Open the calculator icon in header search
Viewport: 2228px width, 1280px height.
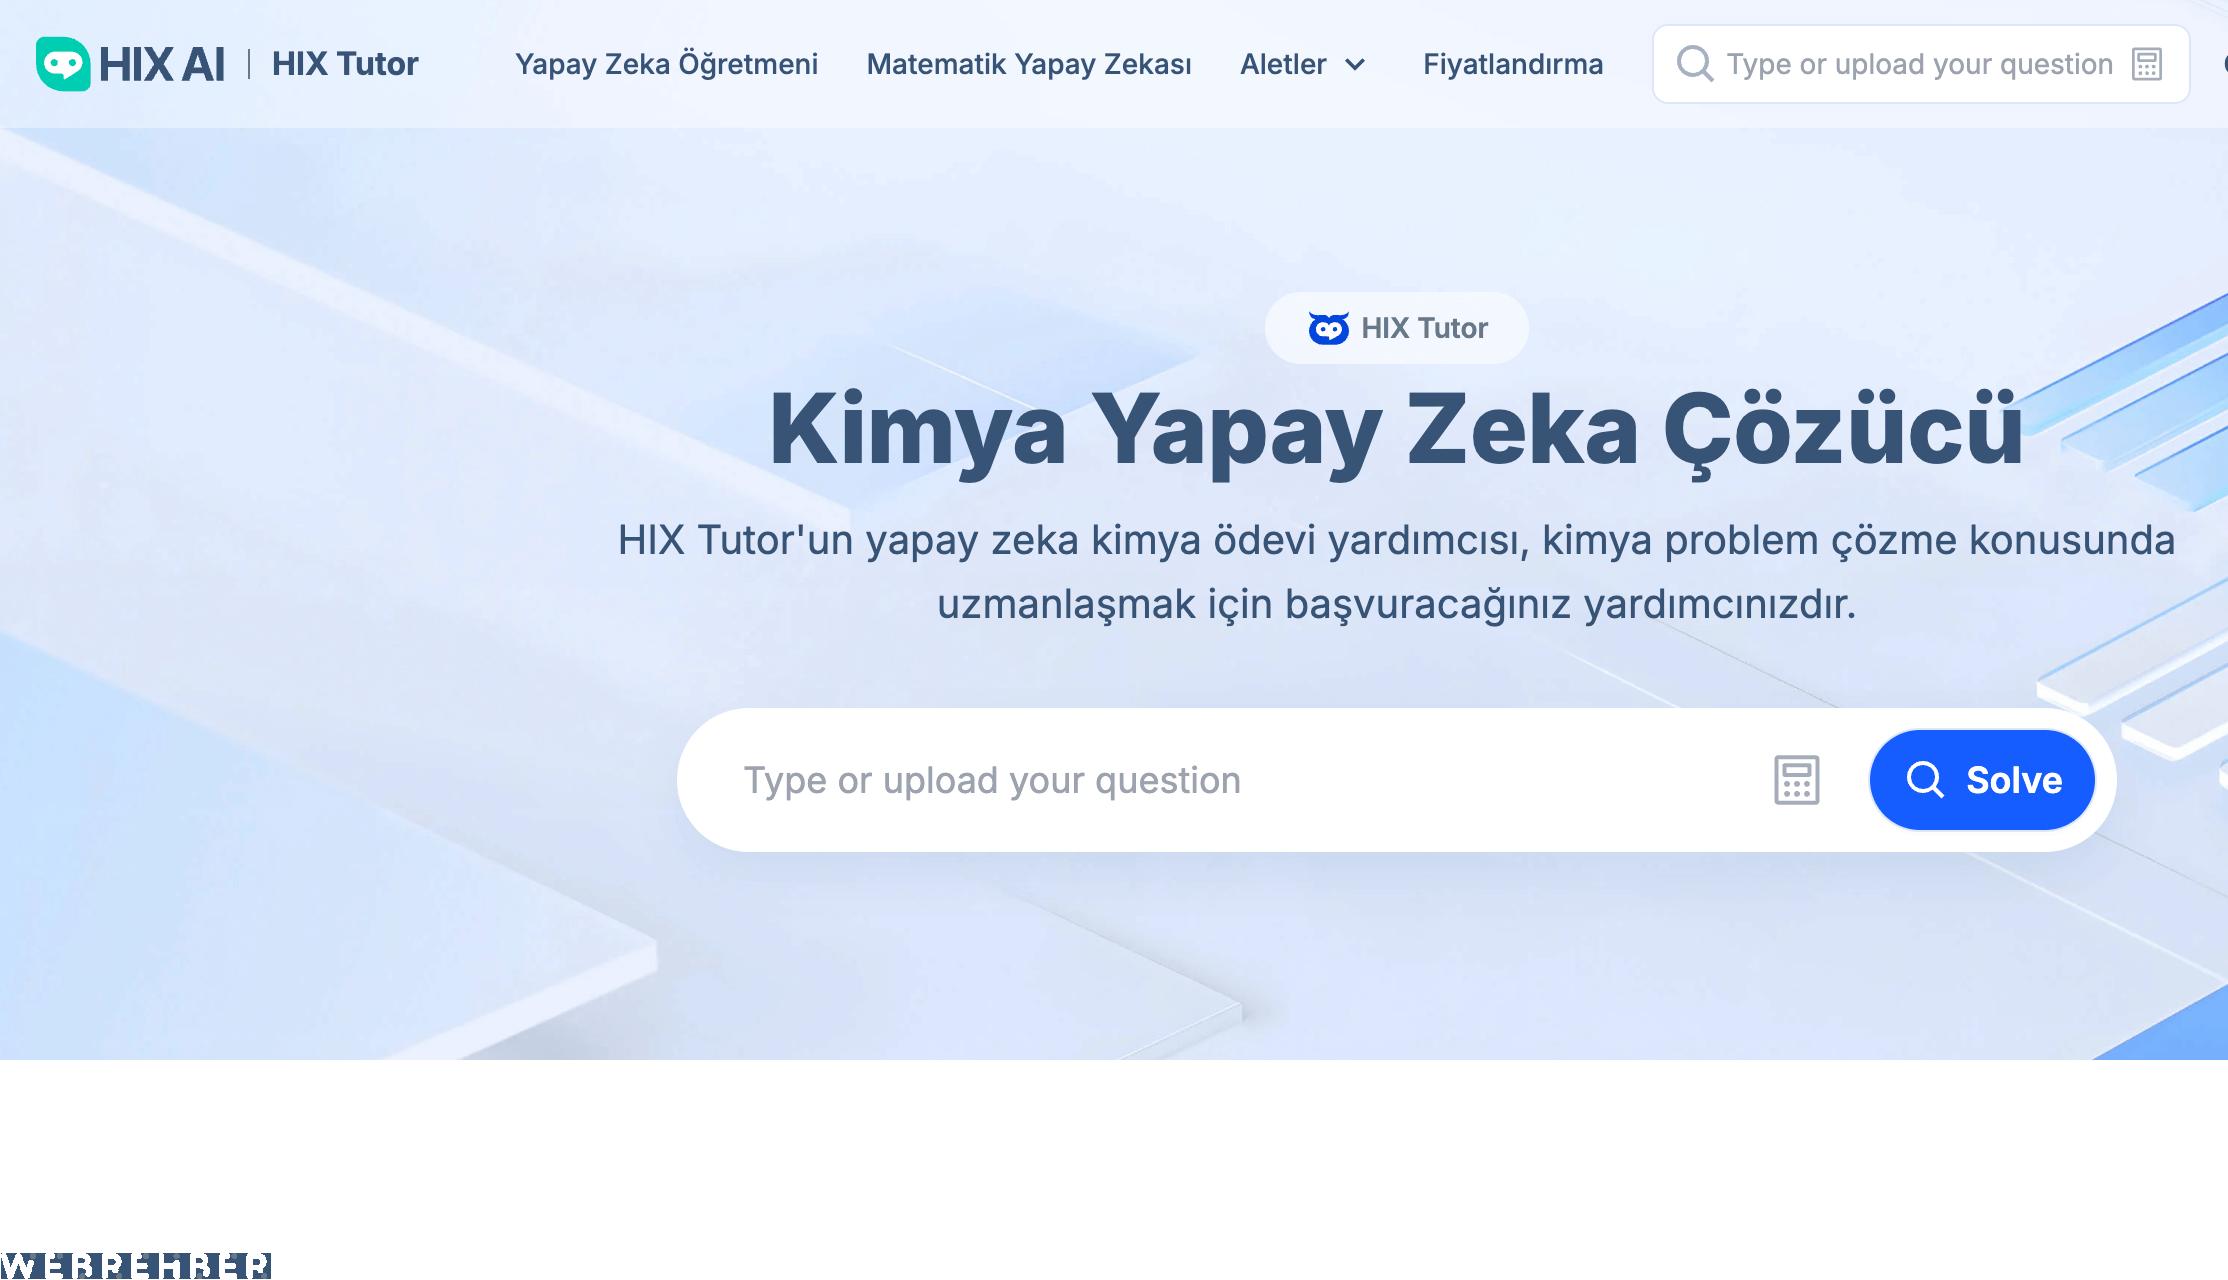coord(2147,64)
